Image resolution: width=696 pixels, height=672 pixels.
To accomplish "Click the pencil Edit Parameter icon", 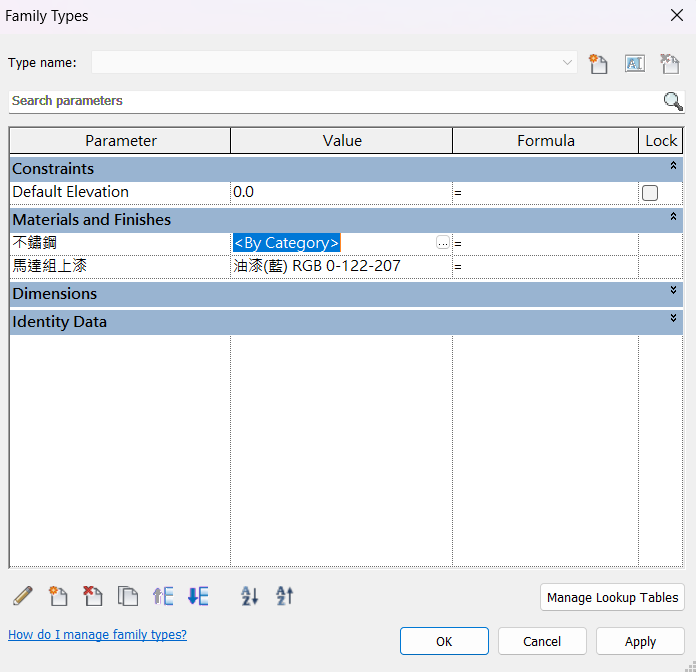I will [23, 597].
